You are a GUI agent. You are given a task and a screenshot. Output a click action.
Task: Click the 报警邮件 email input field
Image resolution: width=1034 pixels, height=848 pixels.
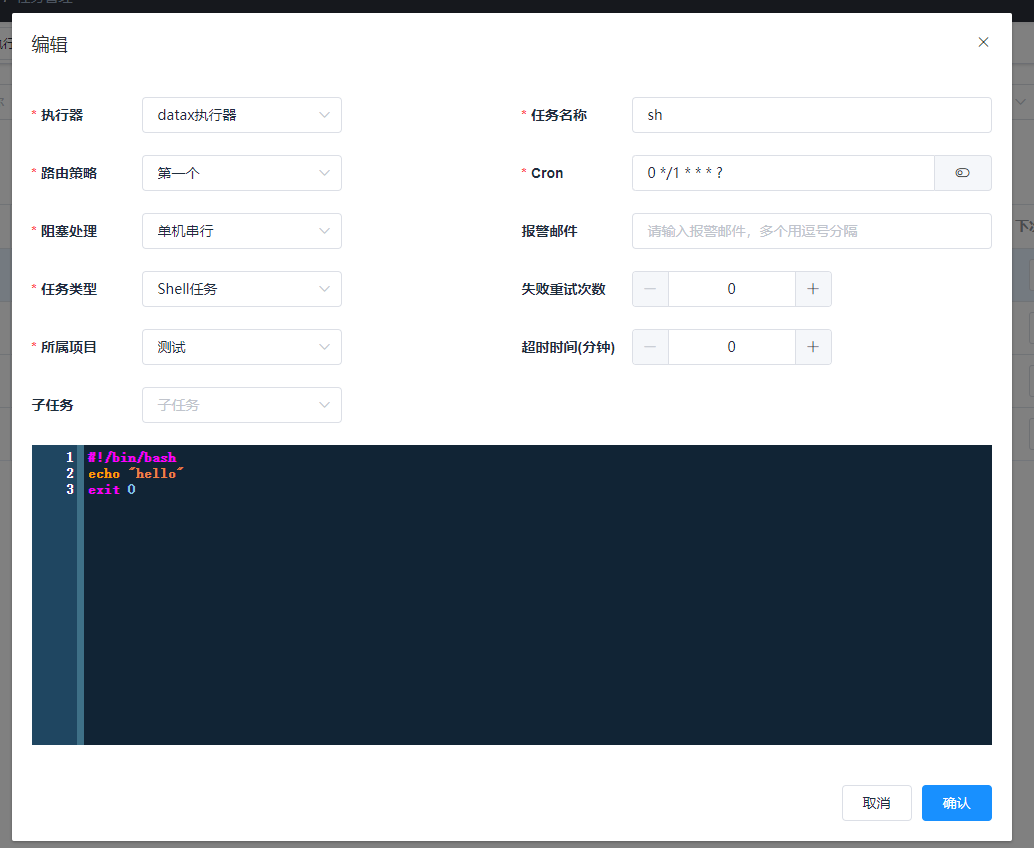810,230
